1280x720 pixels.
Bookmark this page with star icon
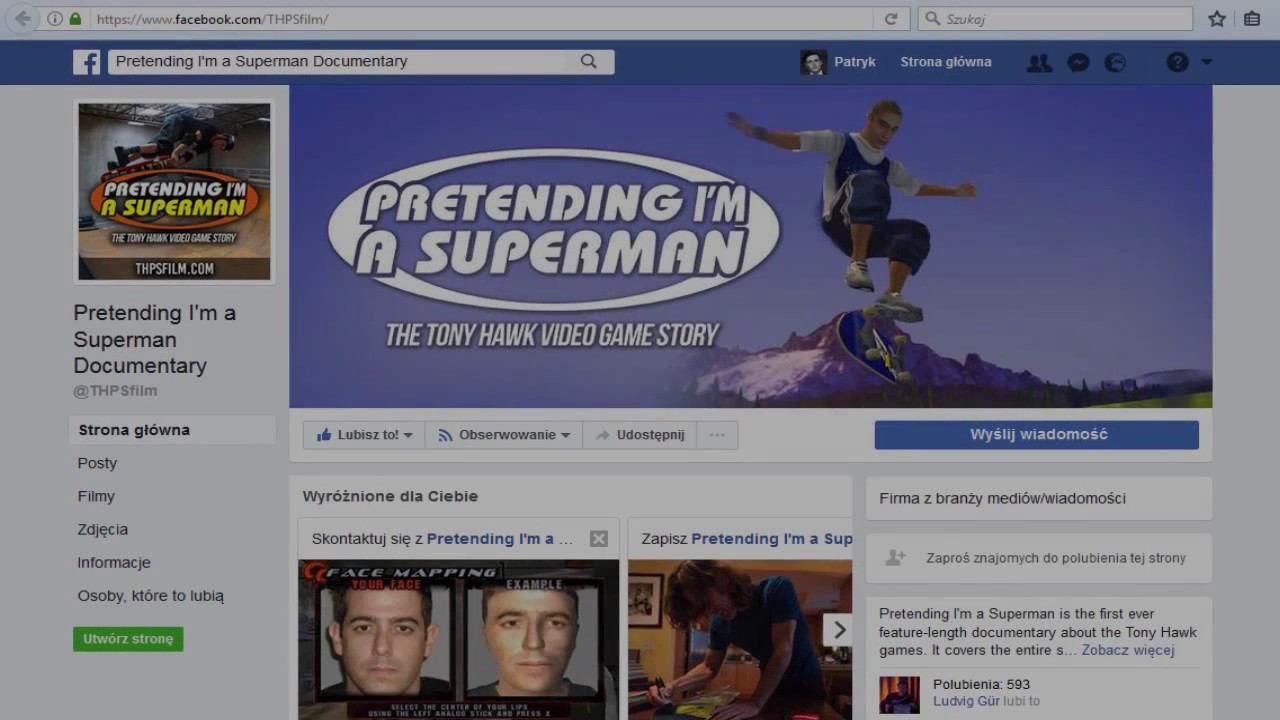pos(1217,19)
